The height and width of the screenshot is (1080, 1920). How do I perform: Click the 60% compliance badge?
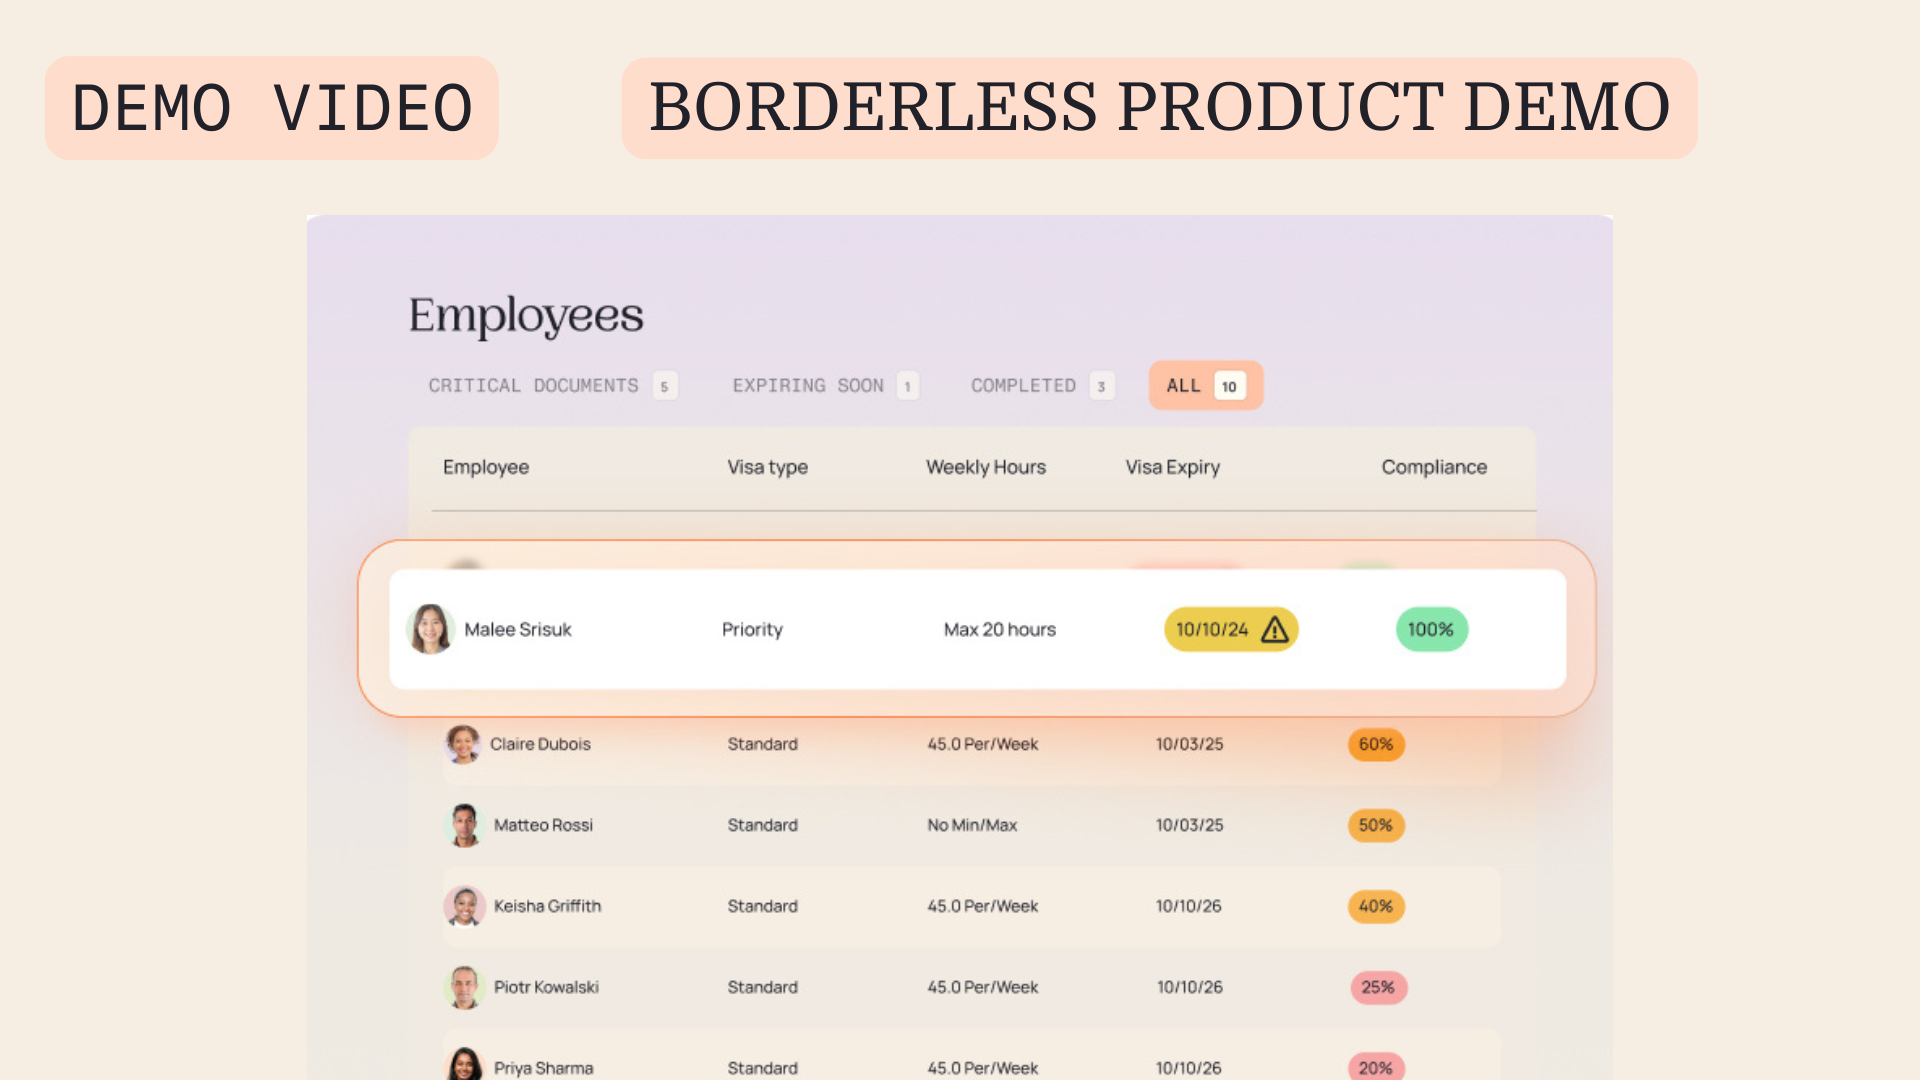click(1376, 744)
